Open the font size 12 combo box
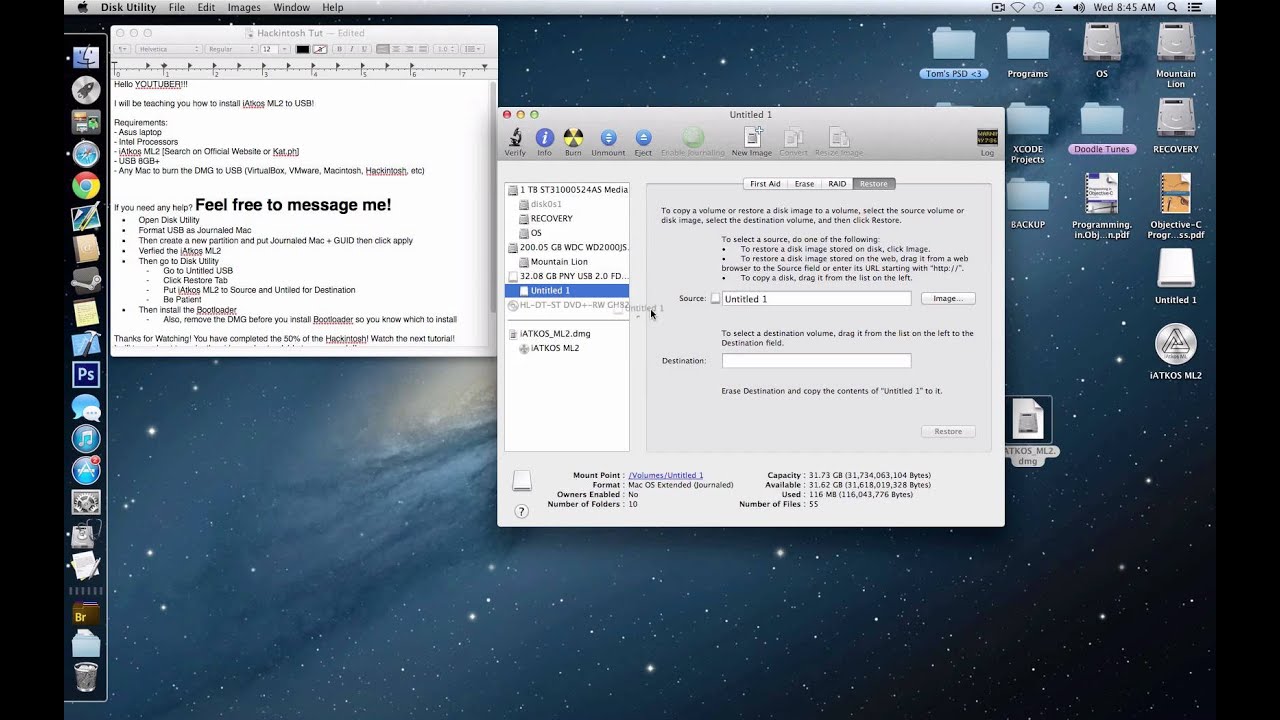The width and height of the screenshot is (1280, 720). click(x=273, y=48)
